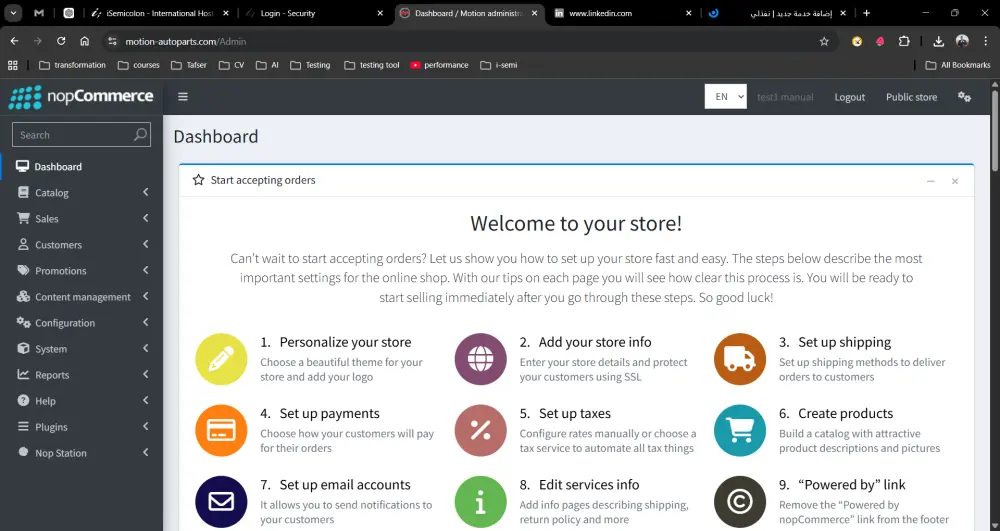The width and height of the screenshot is (1000, 531).
Task: Open the browser profile avatar
Action: tap(962, 41)
